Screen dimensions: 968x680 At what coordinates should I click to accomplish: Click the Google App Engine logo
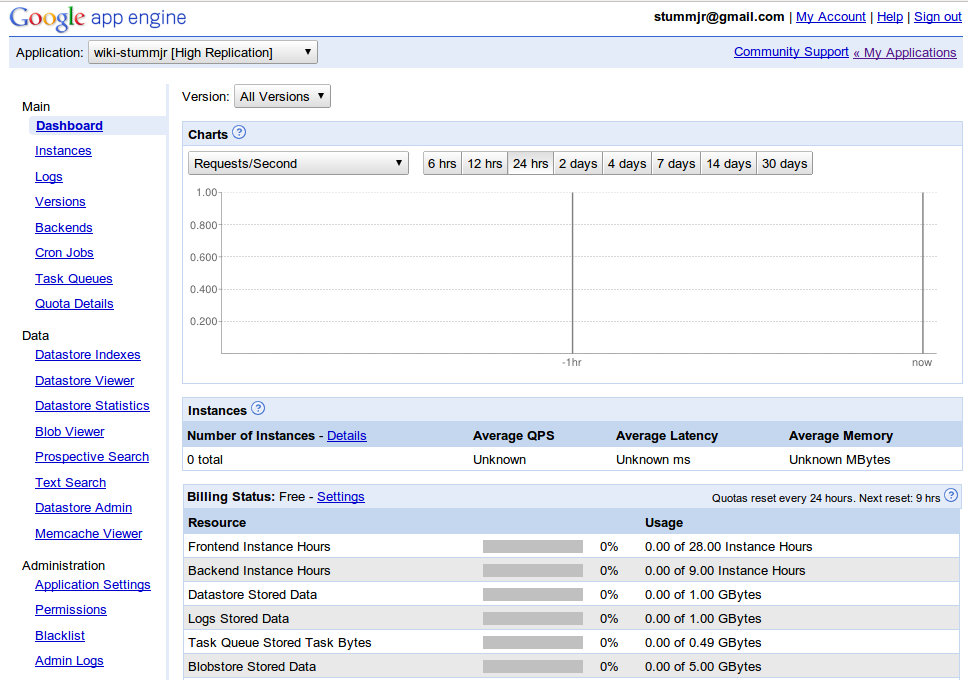(98, 18)
